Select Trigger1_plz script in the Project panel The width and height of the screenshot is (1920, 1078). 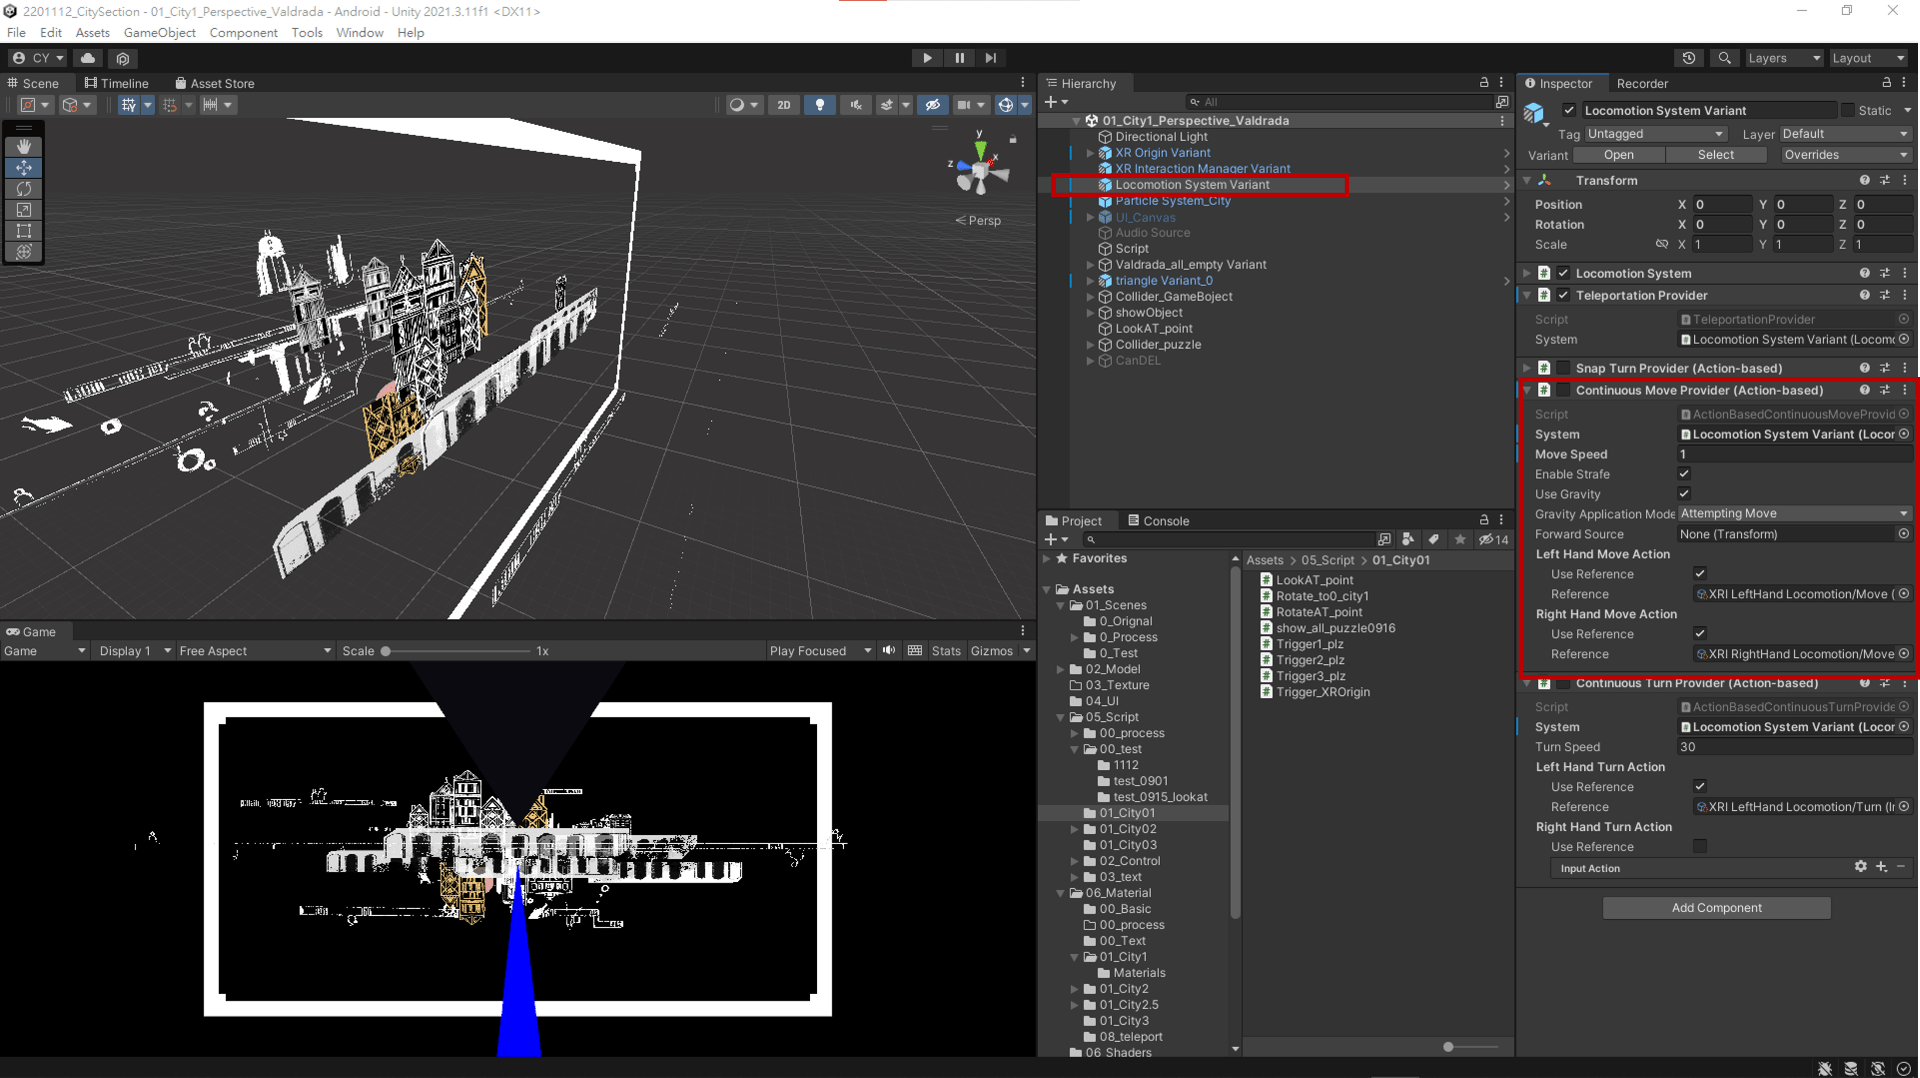tap(1308, 643)
